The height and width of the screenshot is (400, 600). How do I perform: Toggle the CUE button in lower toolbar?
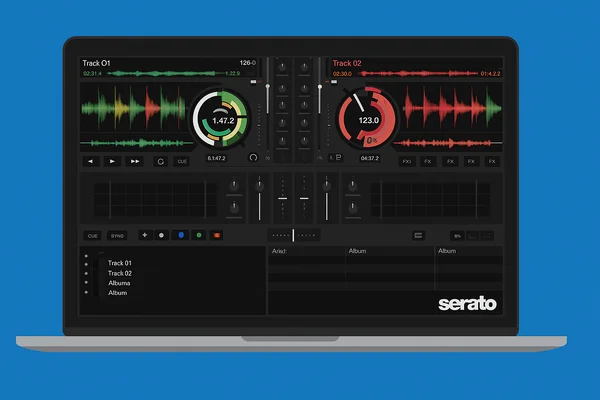92,236
